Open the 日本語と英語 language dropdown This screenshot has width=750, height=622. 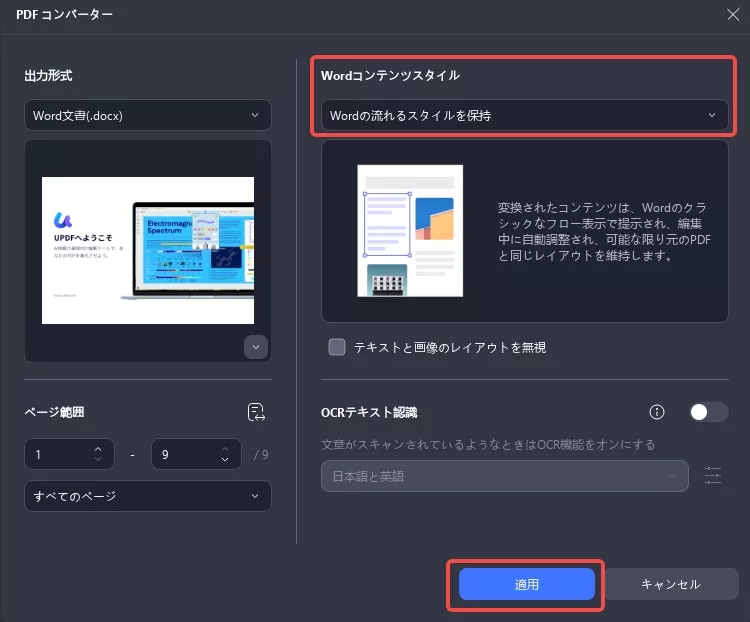point(505,476)
